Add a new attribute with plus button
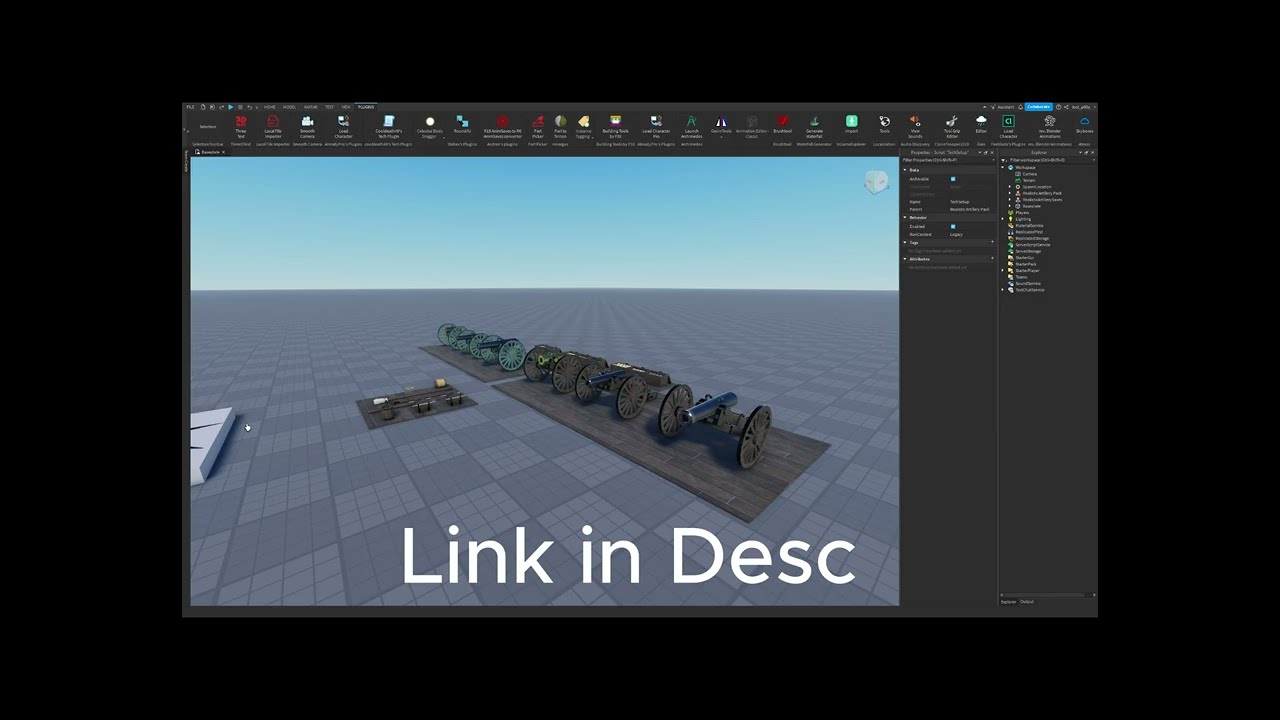 coord(992,258)
